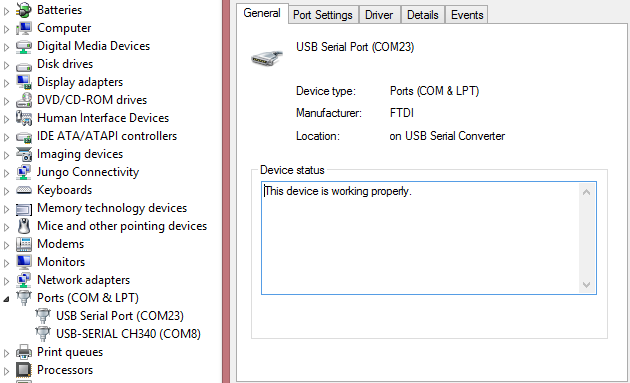The width and height of the screenshot is (630, 383).
Task: Select USB Serial Port (COM23) in tree
Action: pos(120,316)
